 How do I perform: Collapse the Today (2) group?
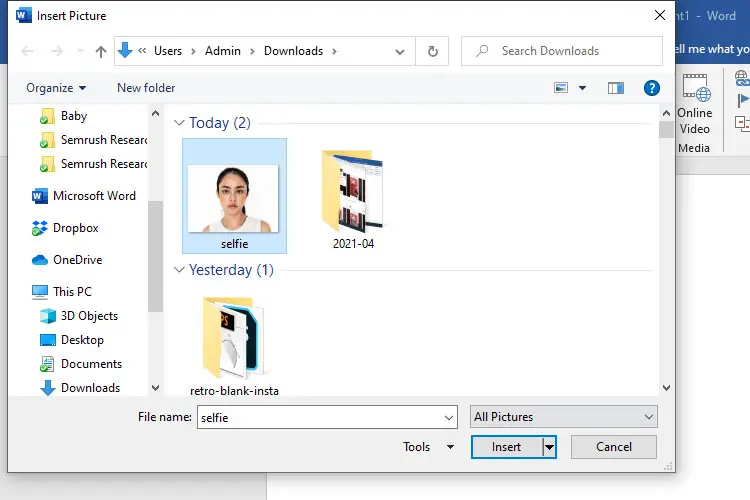179,123
